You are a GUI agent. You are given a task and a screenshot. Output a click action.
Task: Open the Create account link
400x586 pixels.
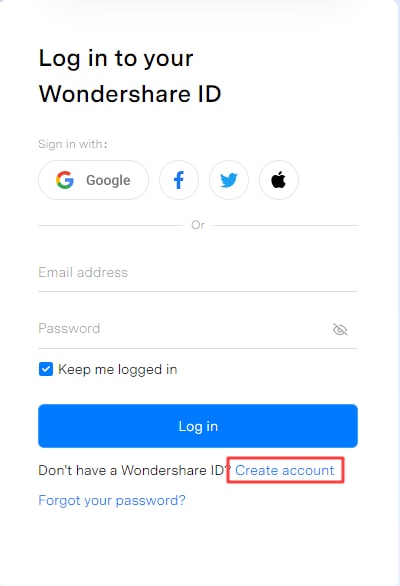click(284, 470)
